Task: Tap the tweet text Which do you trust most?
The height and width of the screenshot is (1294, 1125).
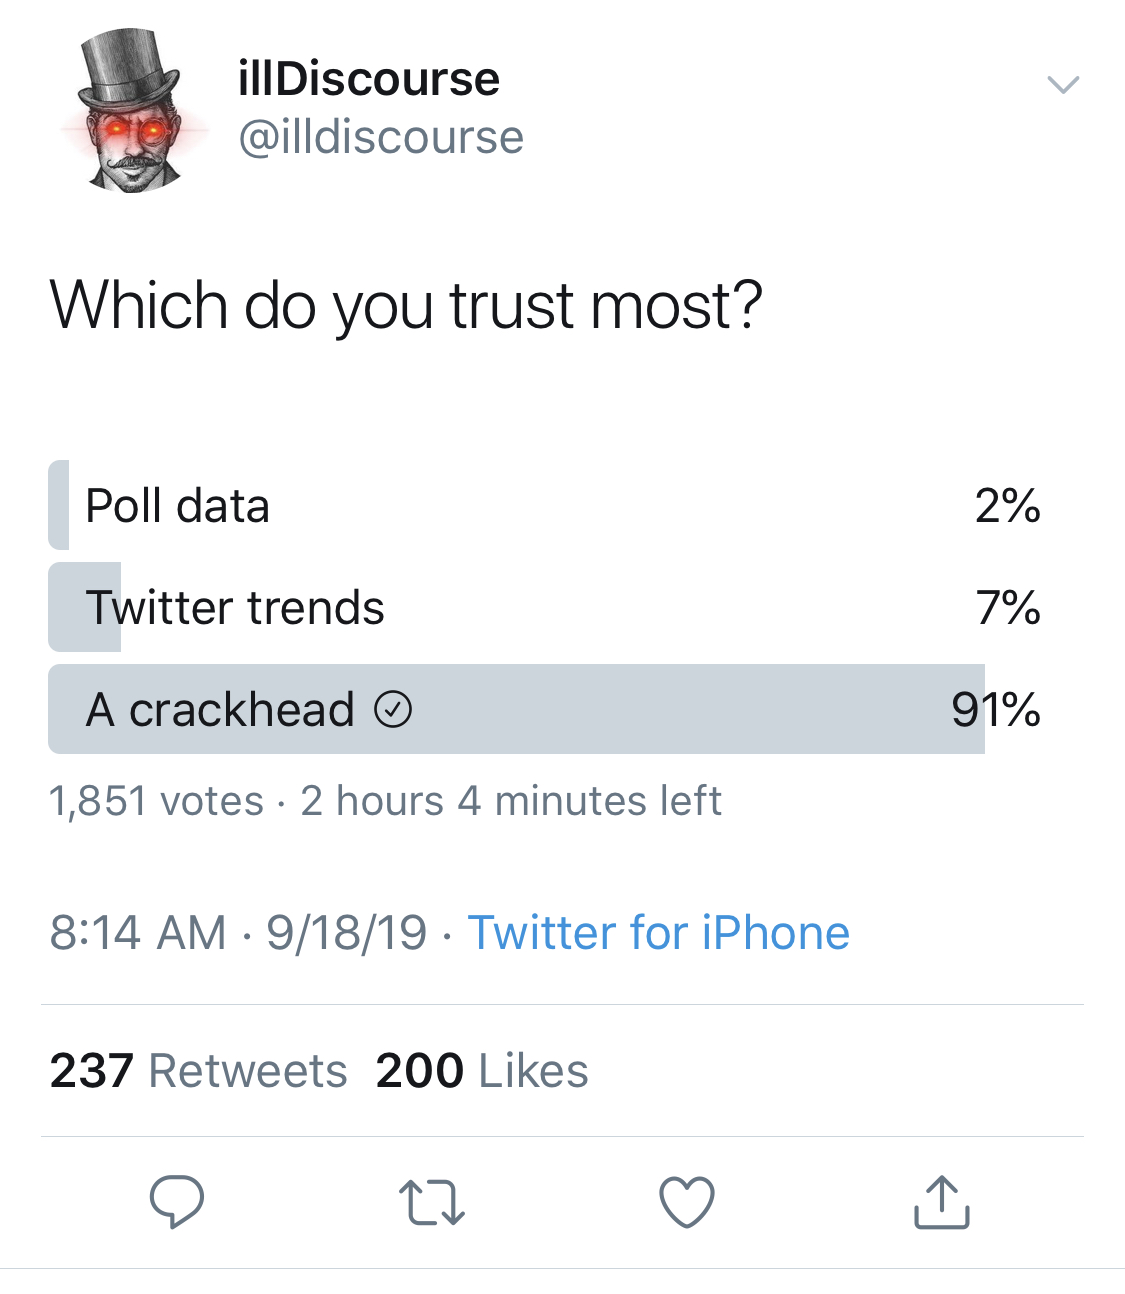Action: (406, 305)
